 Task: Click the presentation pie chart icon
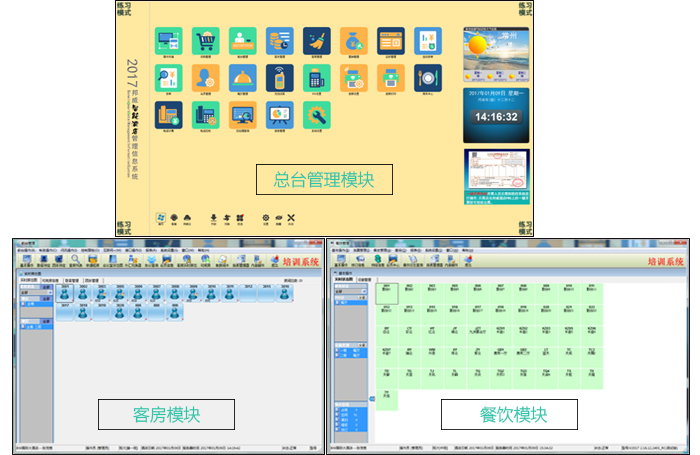tap(281, 113)
